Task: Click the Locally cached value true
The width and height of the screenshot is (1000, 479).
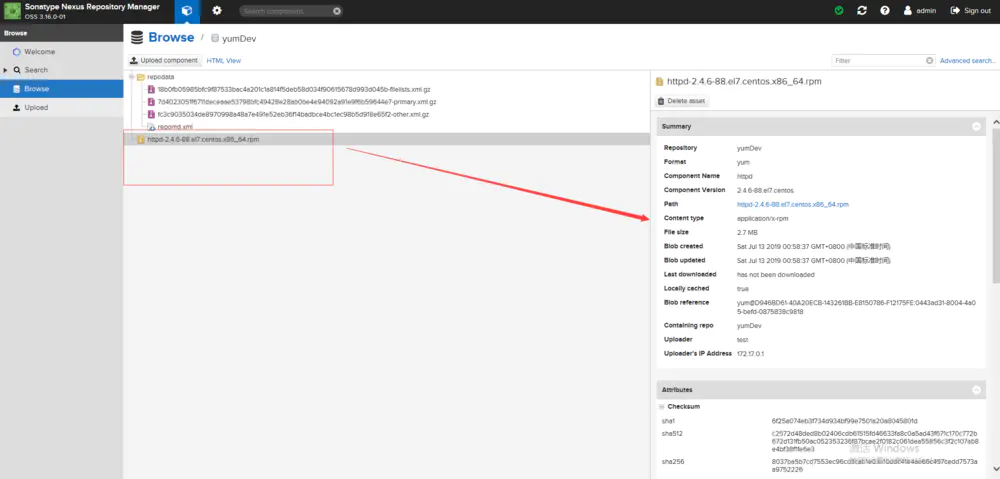Action: coord(743,288)
